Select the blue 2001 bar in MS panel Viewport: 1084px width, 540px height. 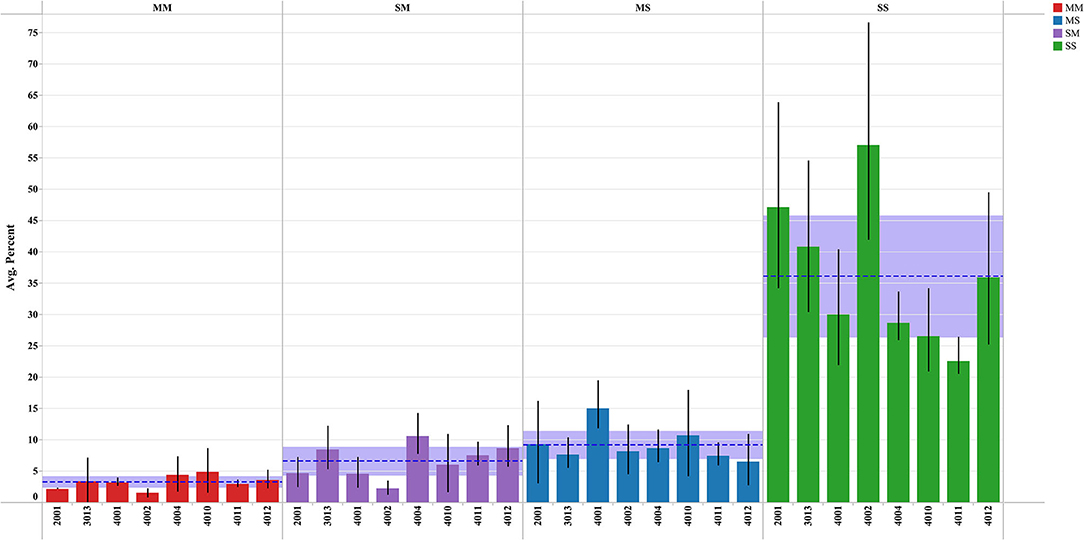point(537,473)
